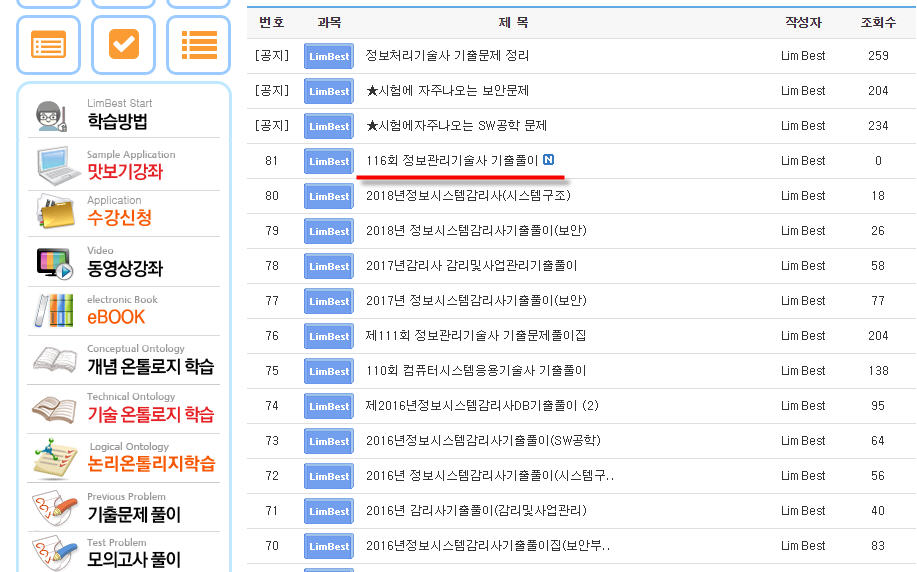Click the orange form document icon button
The image size is (917, 572).
point(49,45)
